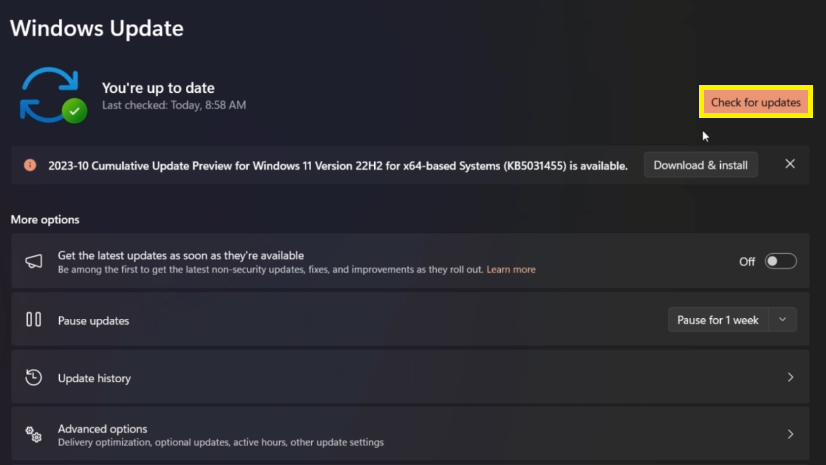Viewport: 826px width, 465px height.
Task: Click the chevron arrow in Advanced options row
Action: click(790, 435)
